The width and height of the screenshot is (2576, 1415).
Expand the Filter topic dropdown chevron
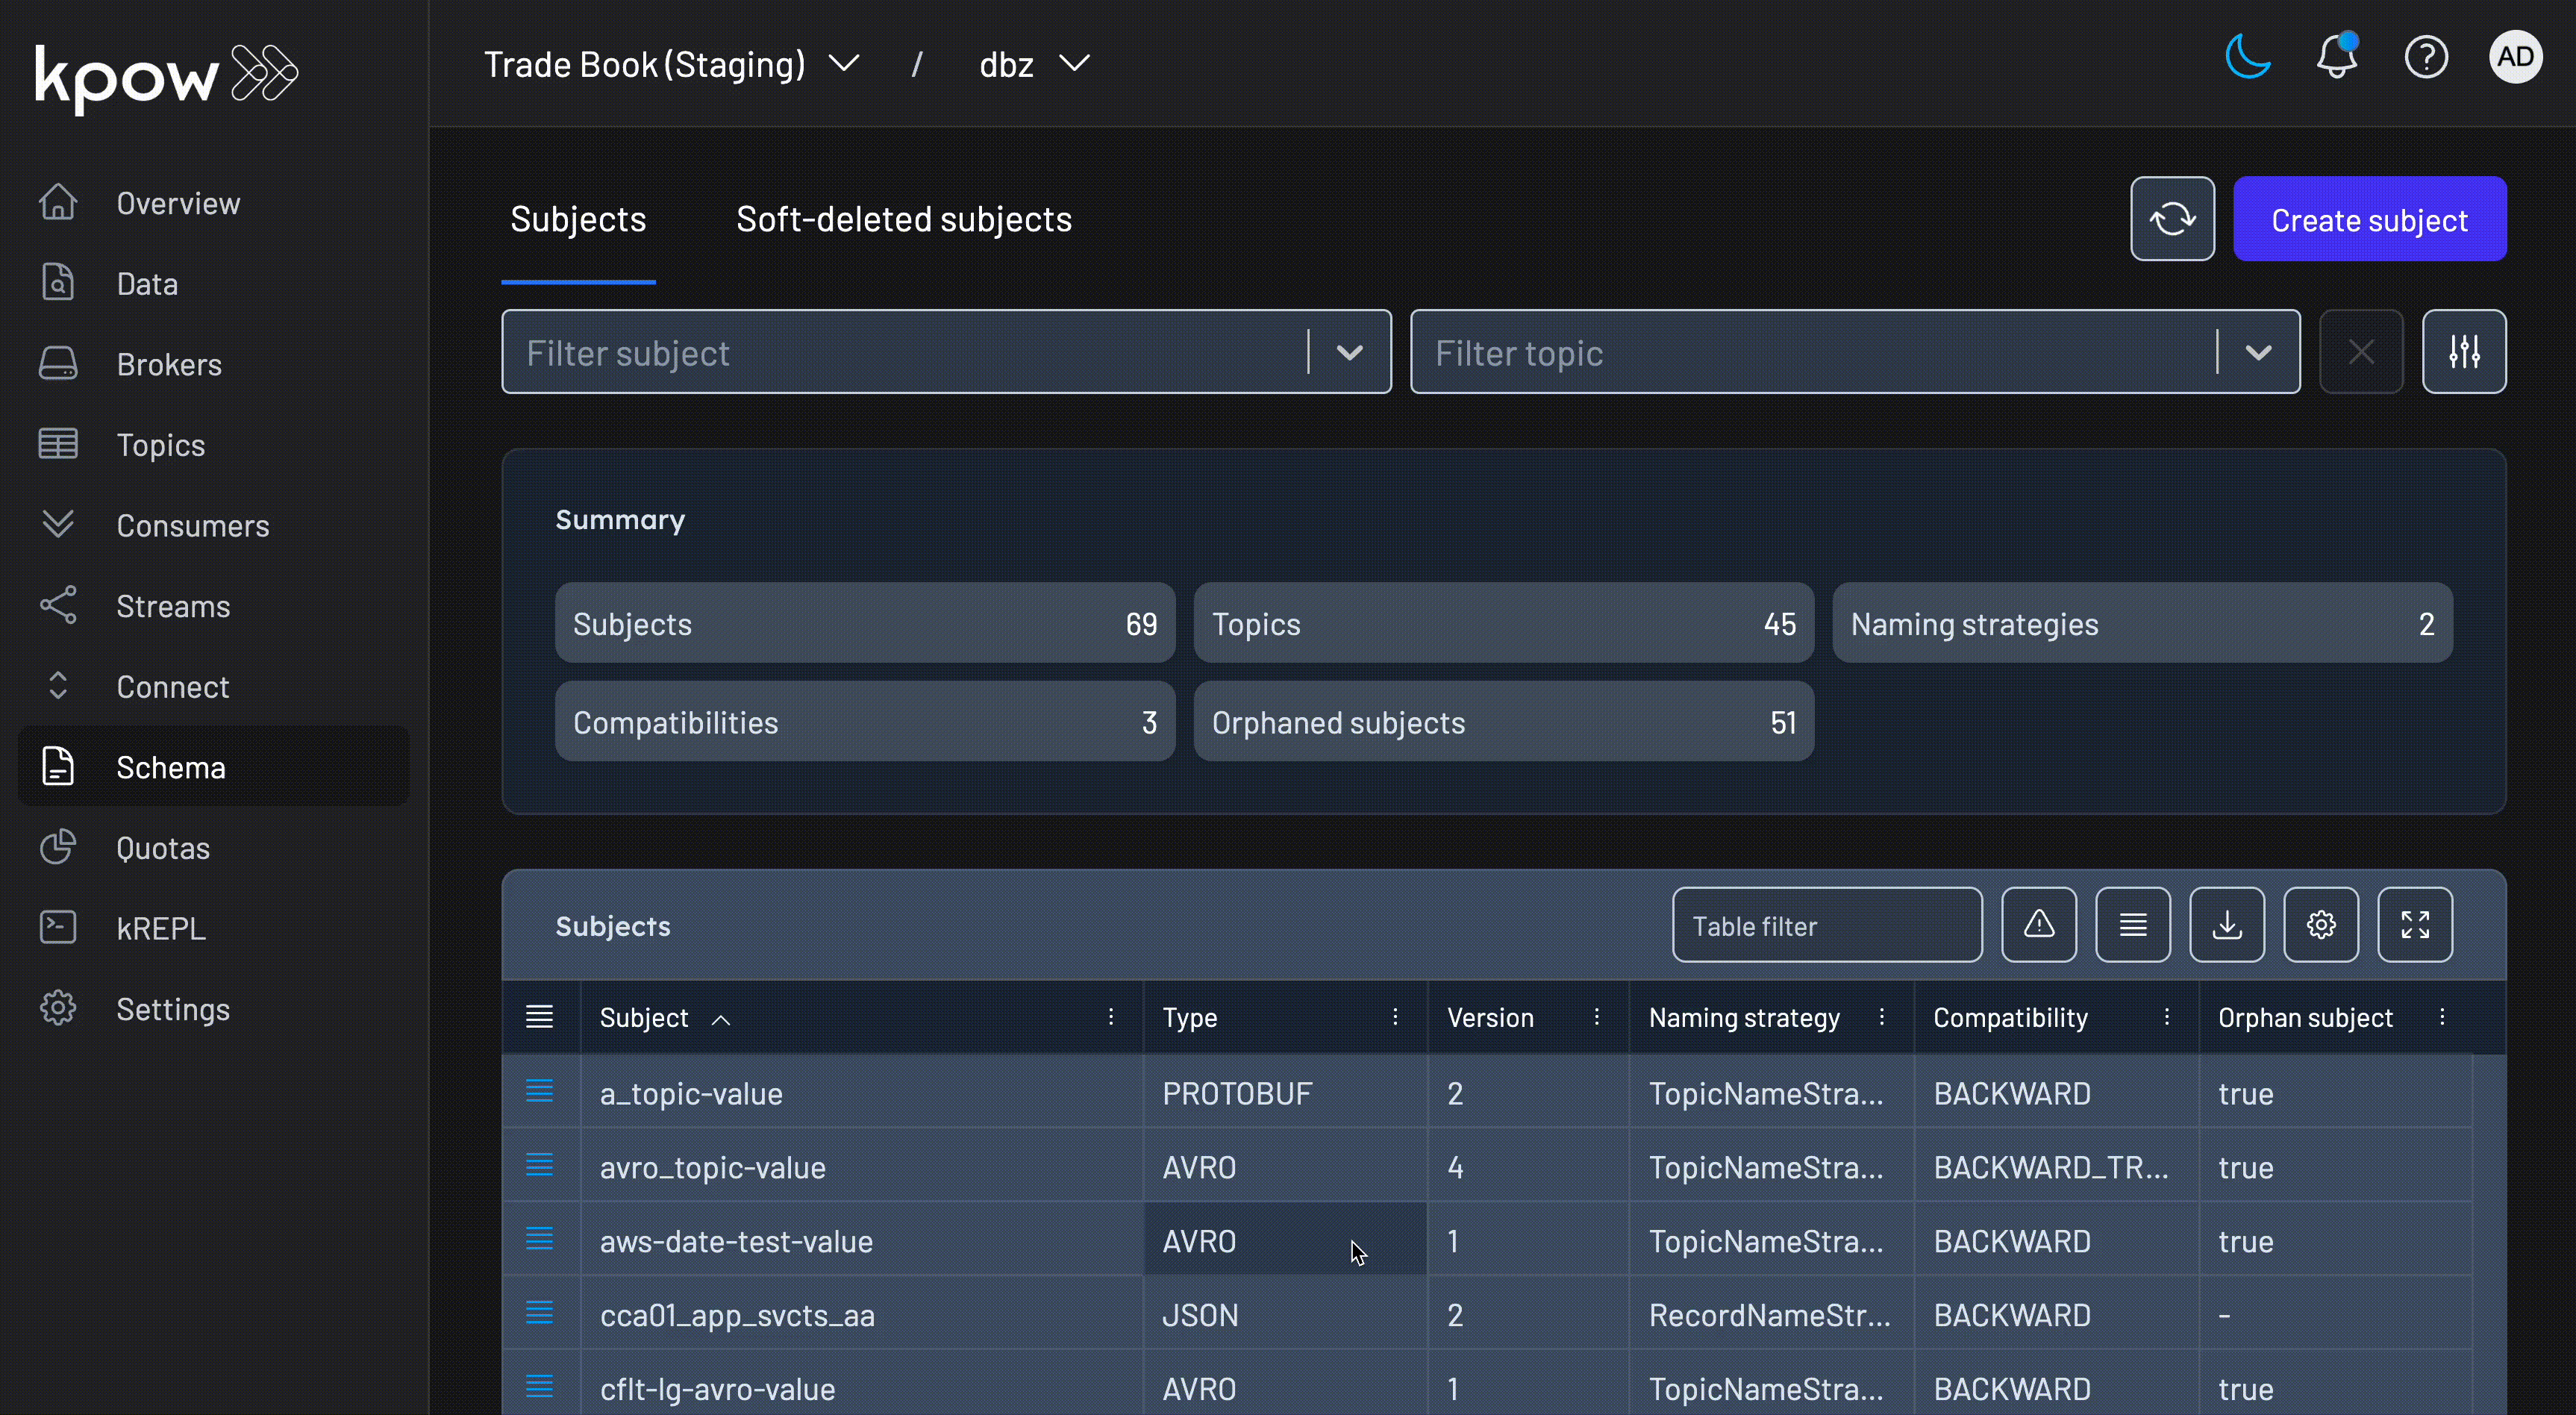tap(2257, 352)
